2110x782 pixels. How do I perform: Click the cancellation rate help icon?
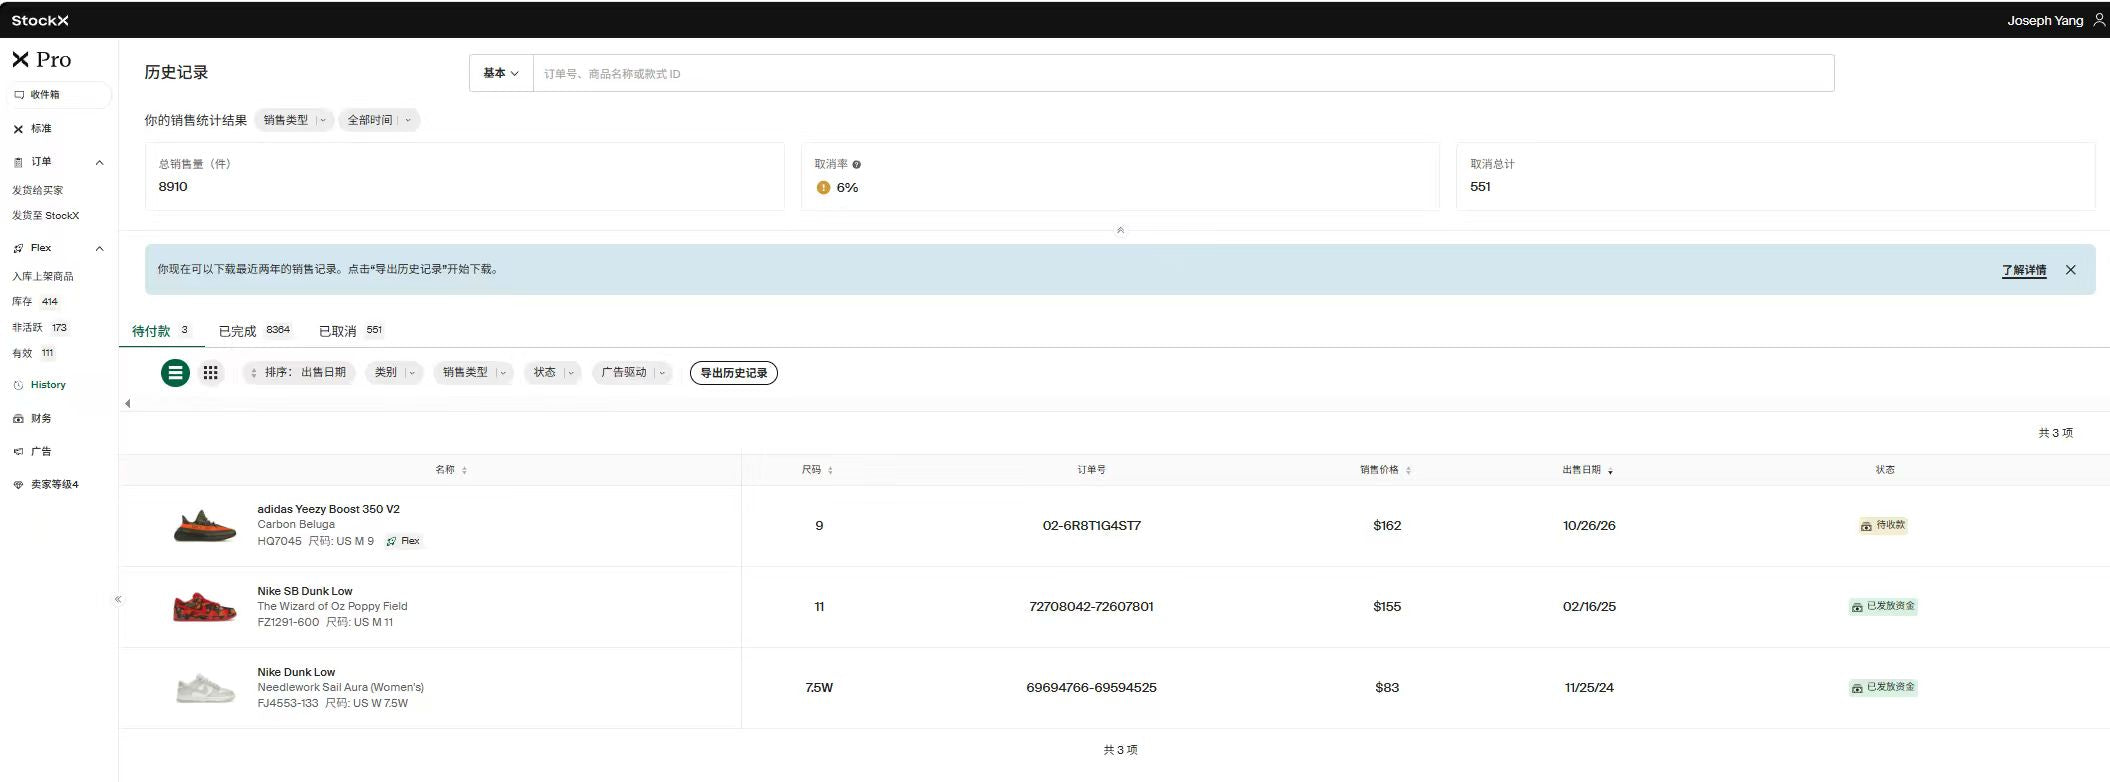pyautogui.click(x=857, y=164)
